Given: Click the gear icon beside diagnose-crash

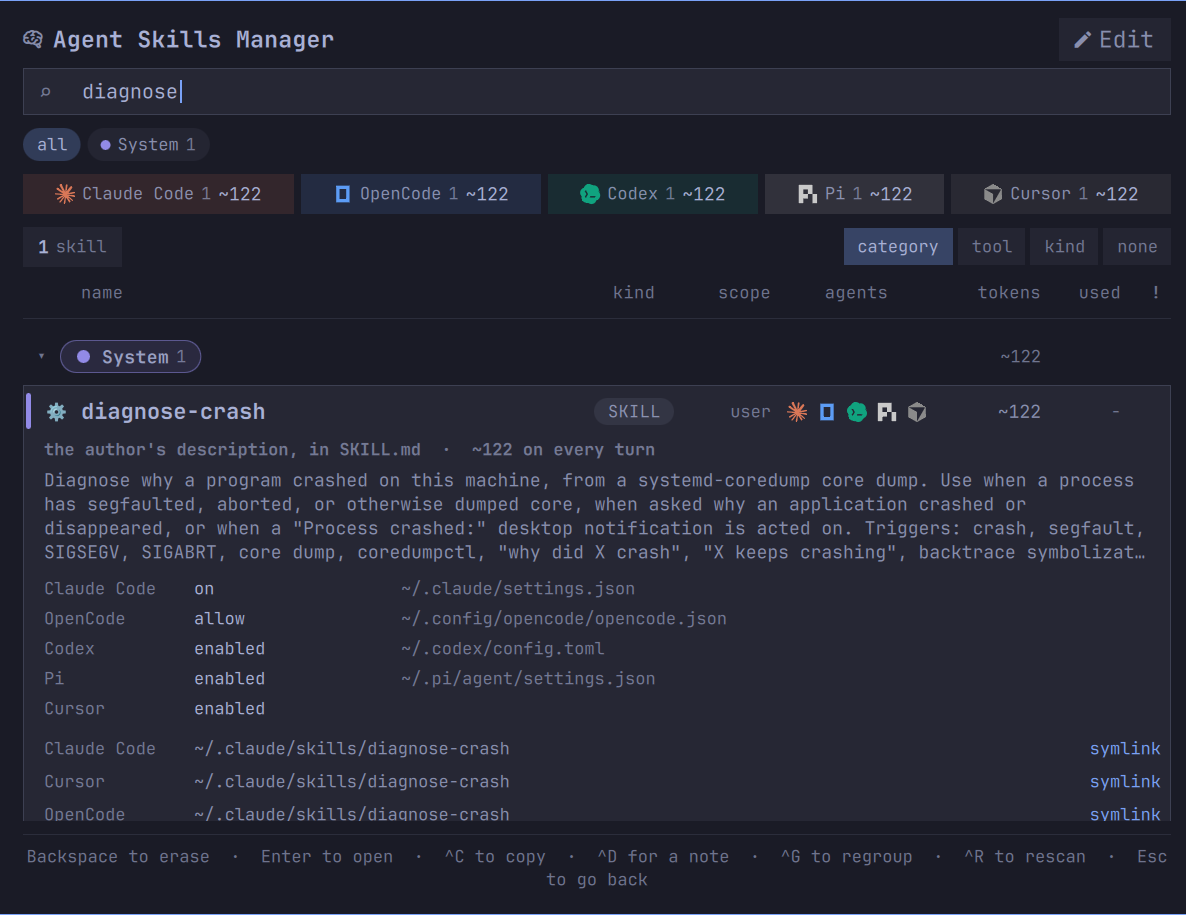Looking at the screenshot, I should click(57, 412).
